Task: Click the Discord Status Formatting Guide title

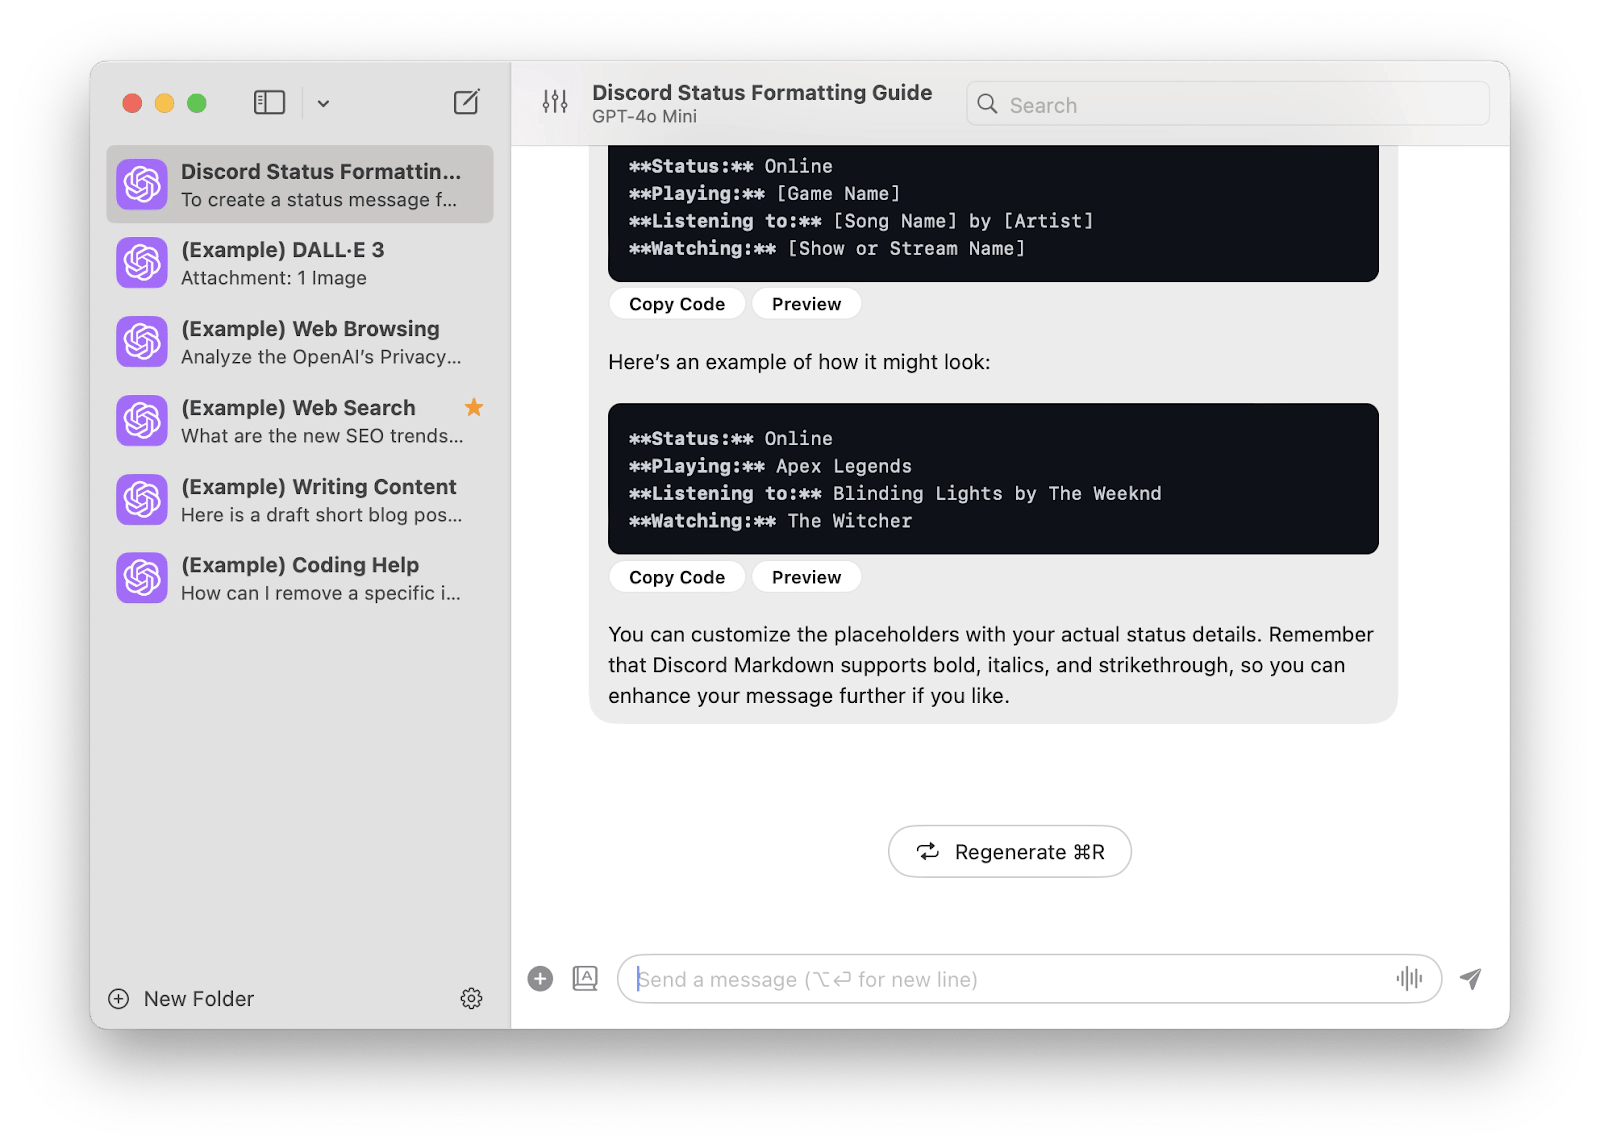Action: pos(762,92)
